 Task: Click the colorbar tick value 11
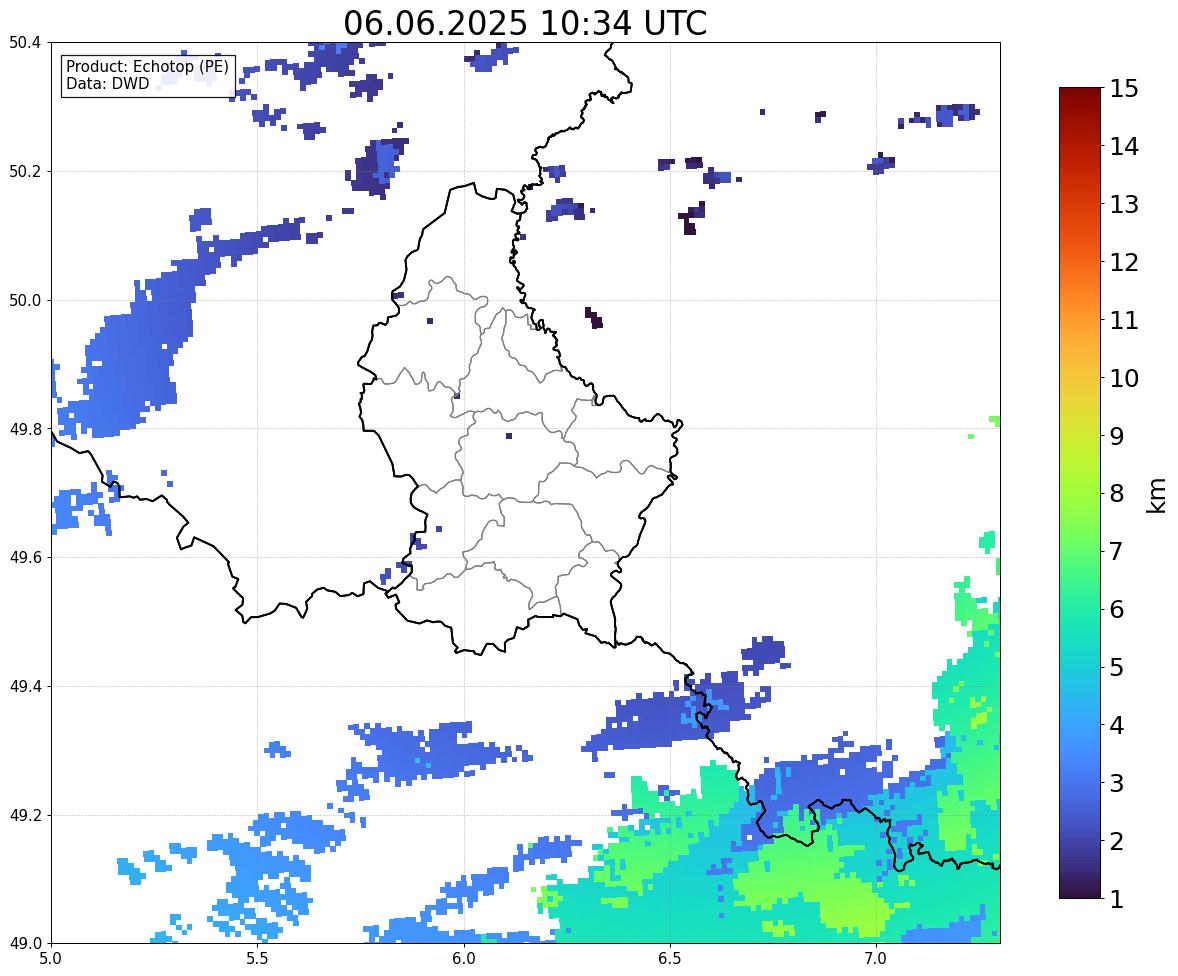(x=1124, y=320)
